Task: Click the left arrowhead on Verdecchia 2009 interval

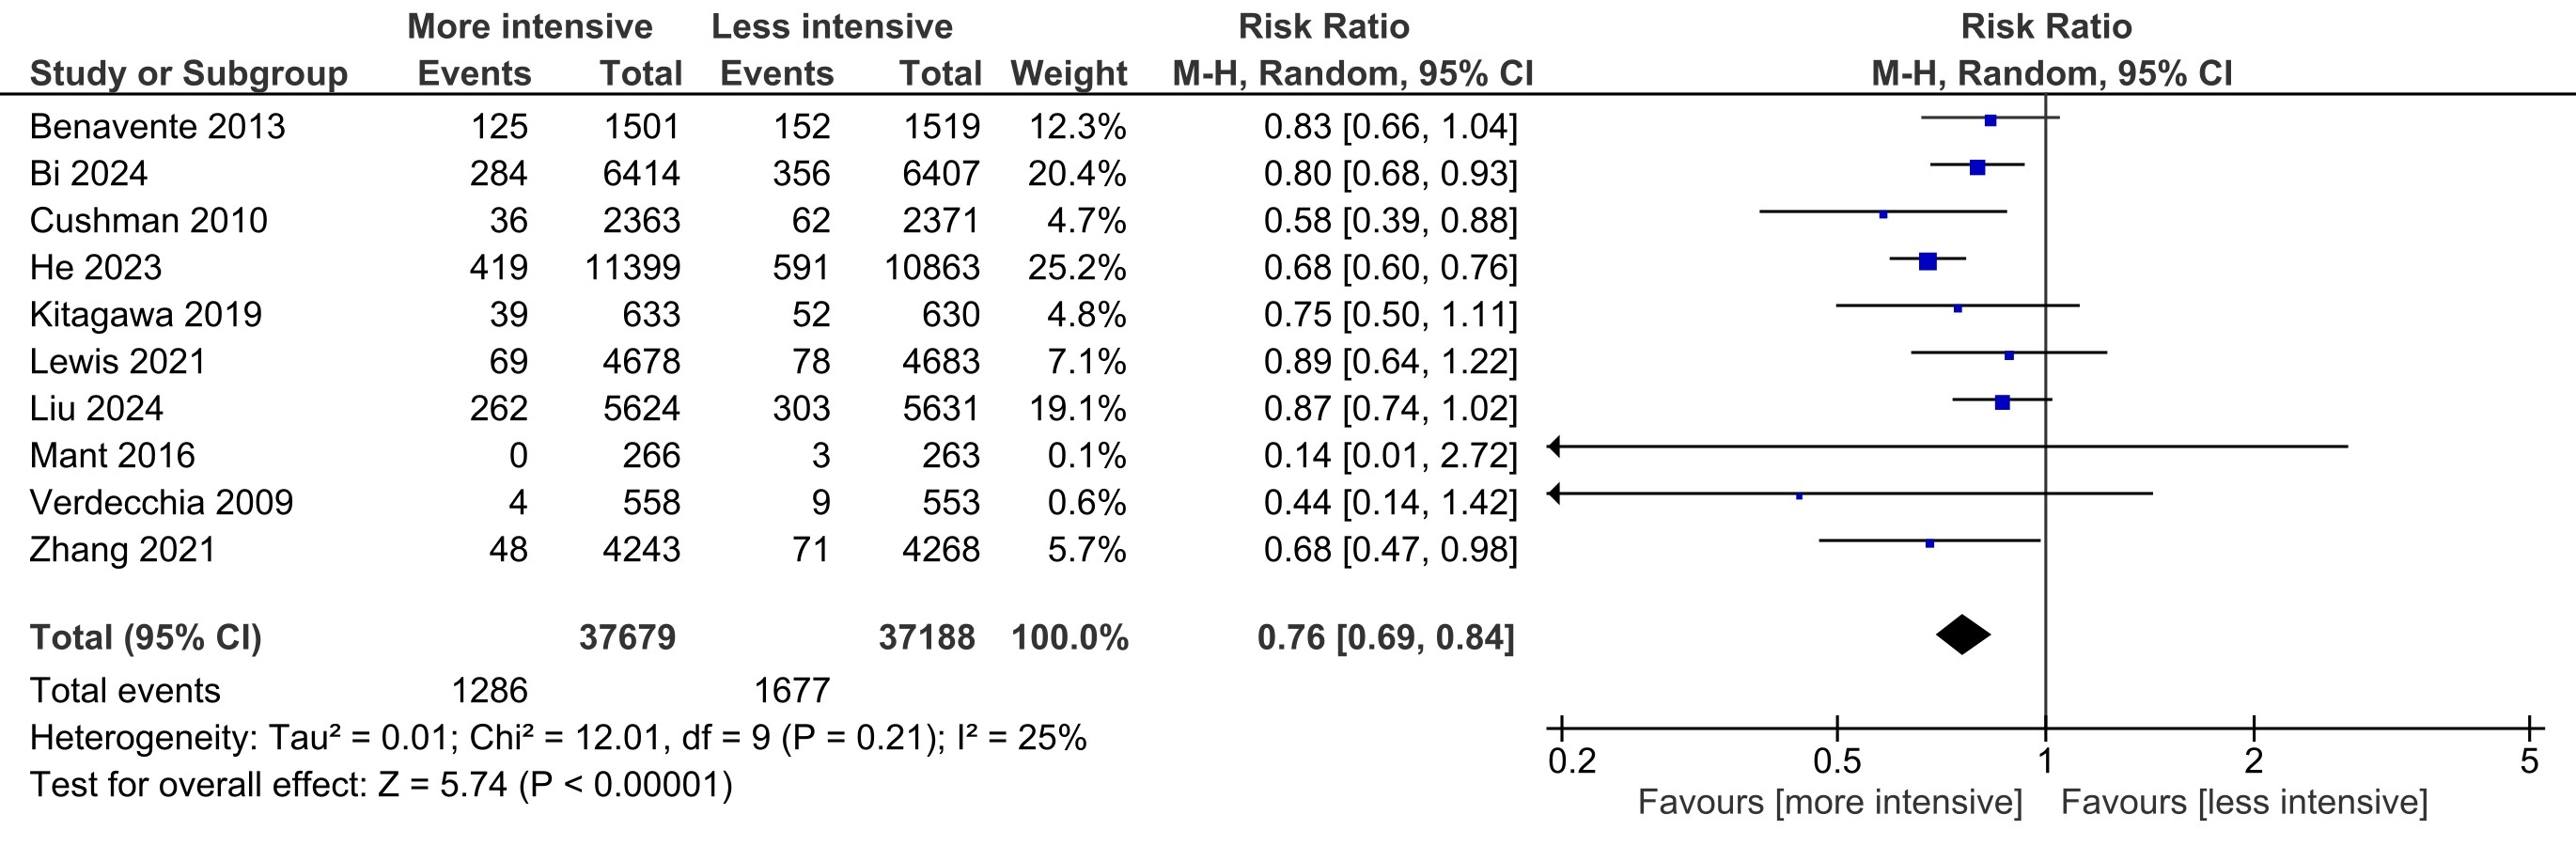Action: pos(1554,494)
